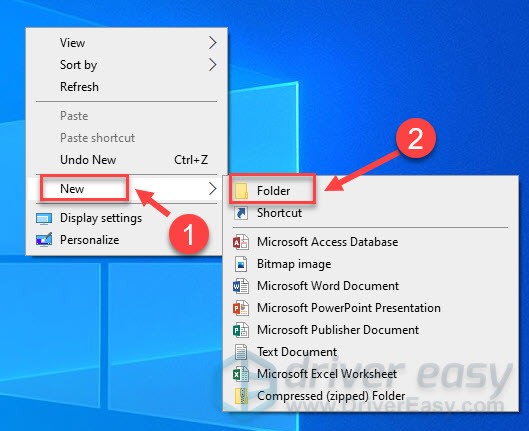
Task: Click the Excel Worksheet icon
Action: (x=241, y=374)
